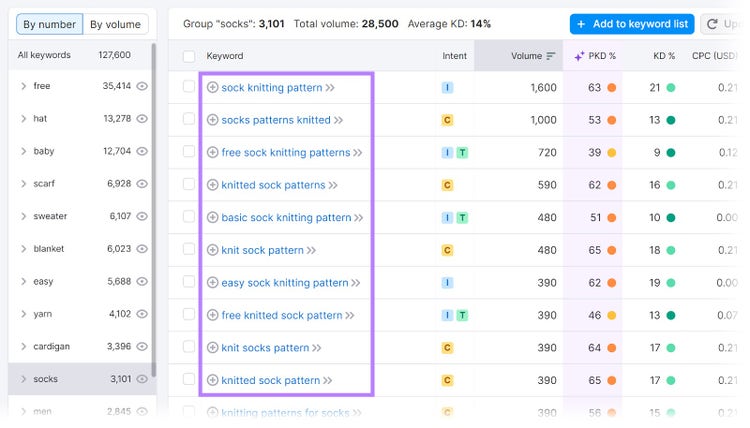This screenshot has width=750, height=428.
Task: Open 'basic sock knitting pattern' keyword link
Action: [x=286, y=218]
